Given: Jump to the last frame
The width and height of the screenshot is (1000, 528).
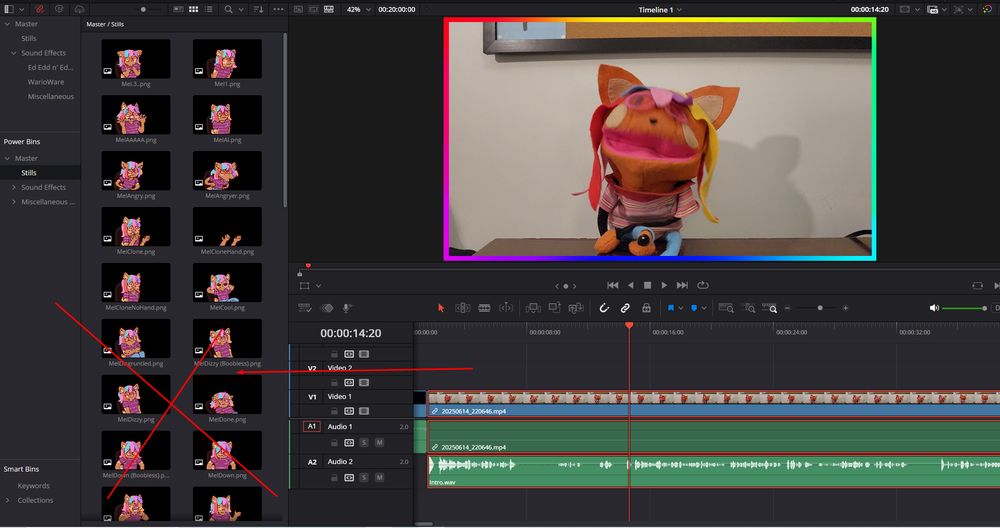Looking at the screenshot, I should coord(682,285).
